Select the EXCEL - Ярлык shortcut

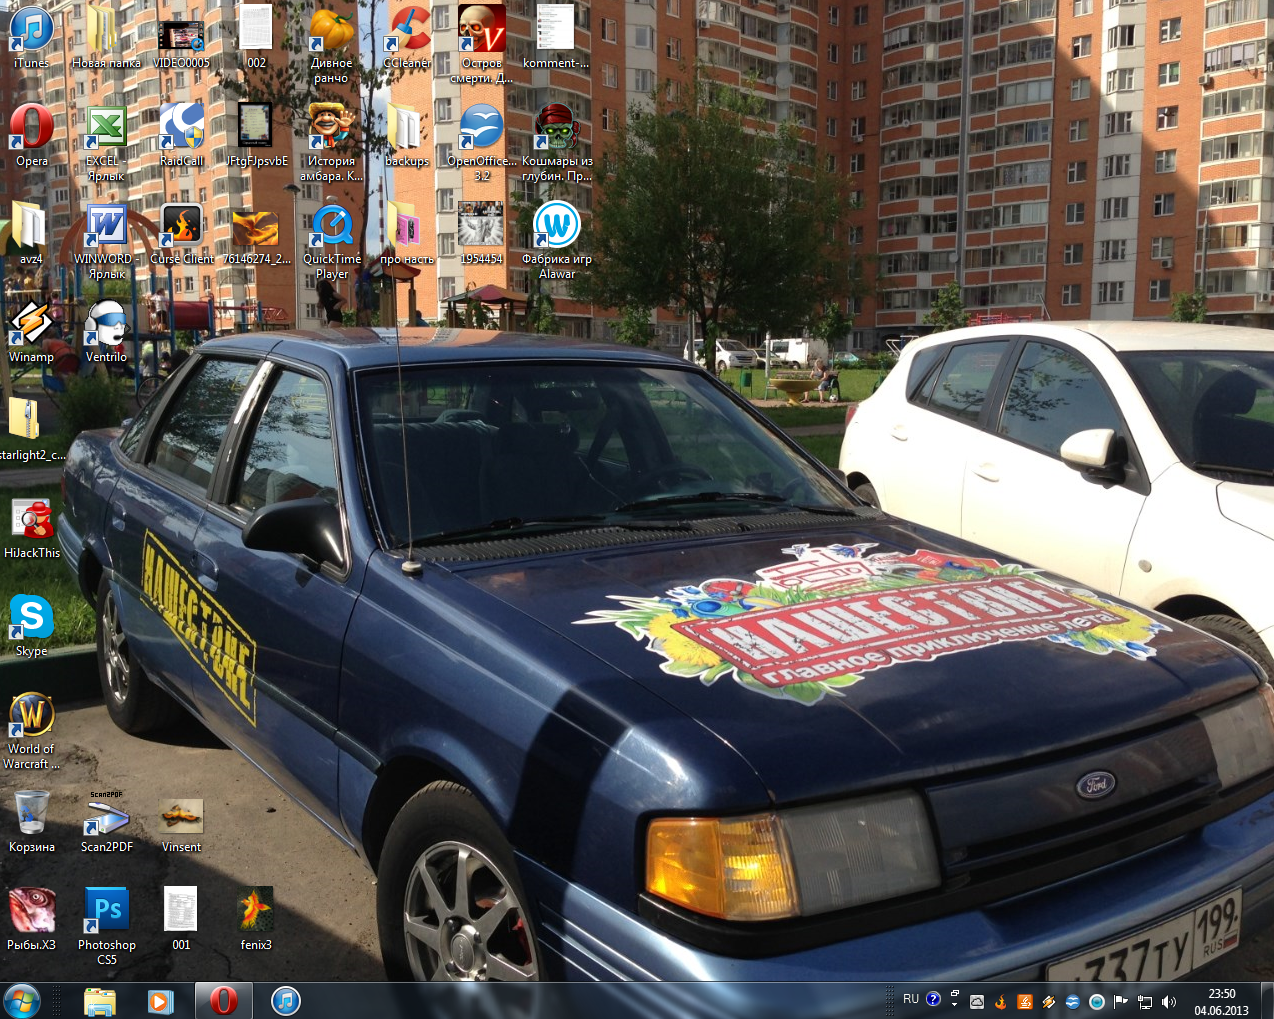106,143
